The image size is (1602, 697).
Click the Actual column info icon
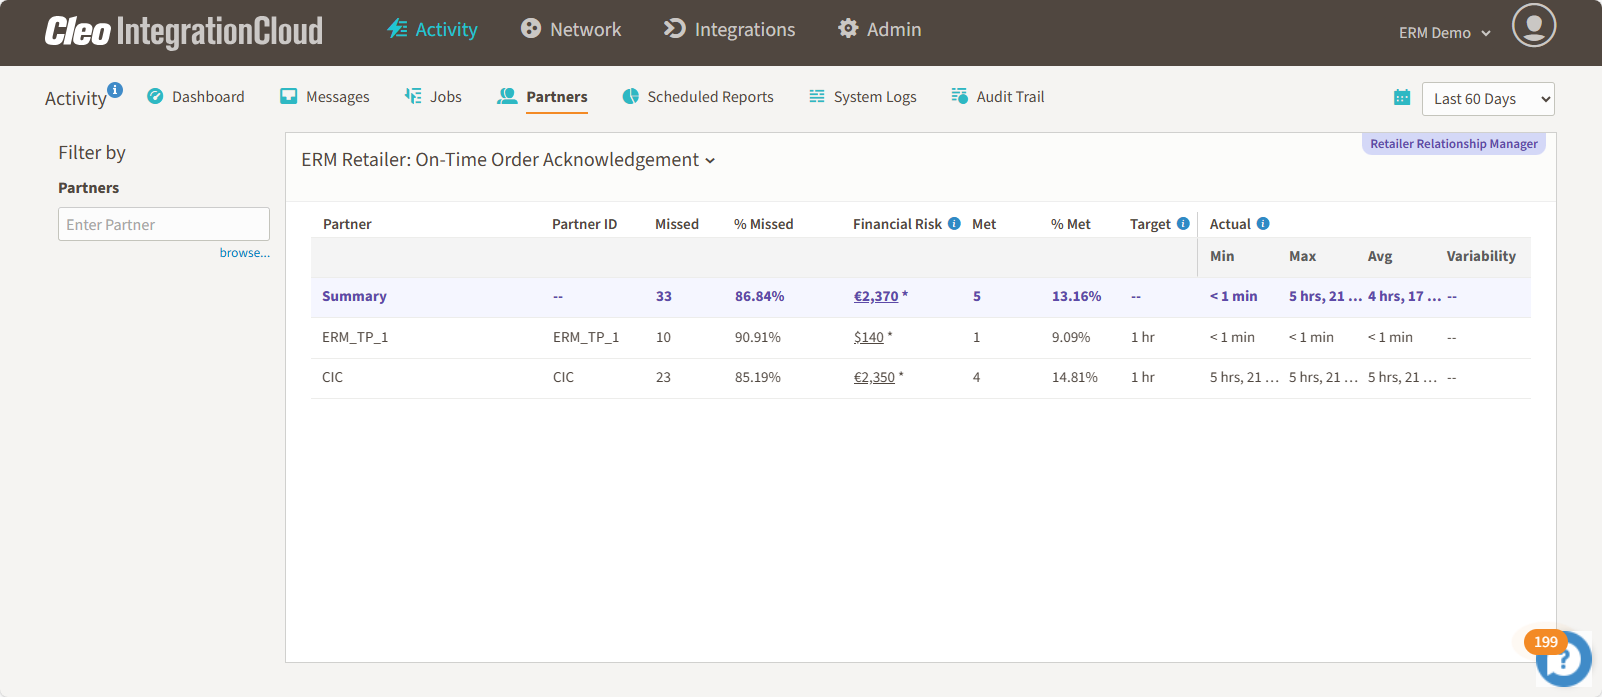pyautogui.click(x=1263, y=224)
